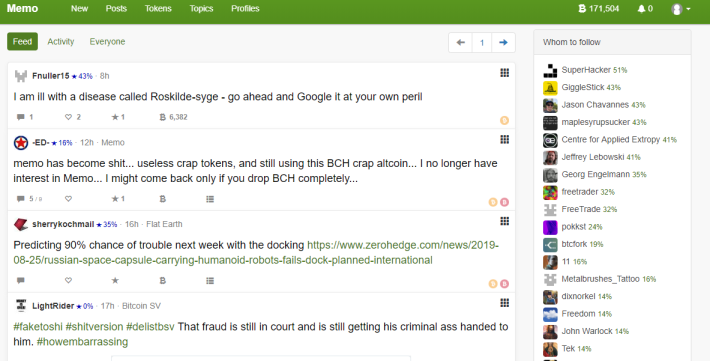
Task: Click pink coin icon on sherrykochmail's post
Action: coord(504,284)
